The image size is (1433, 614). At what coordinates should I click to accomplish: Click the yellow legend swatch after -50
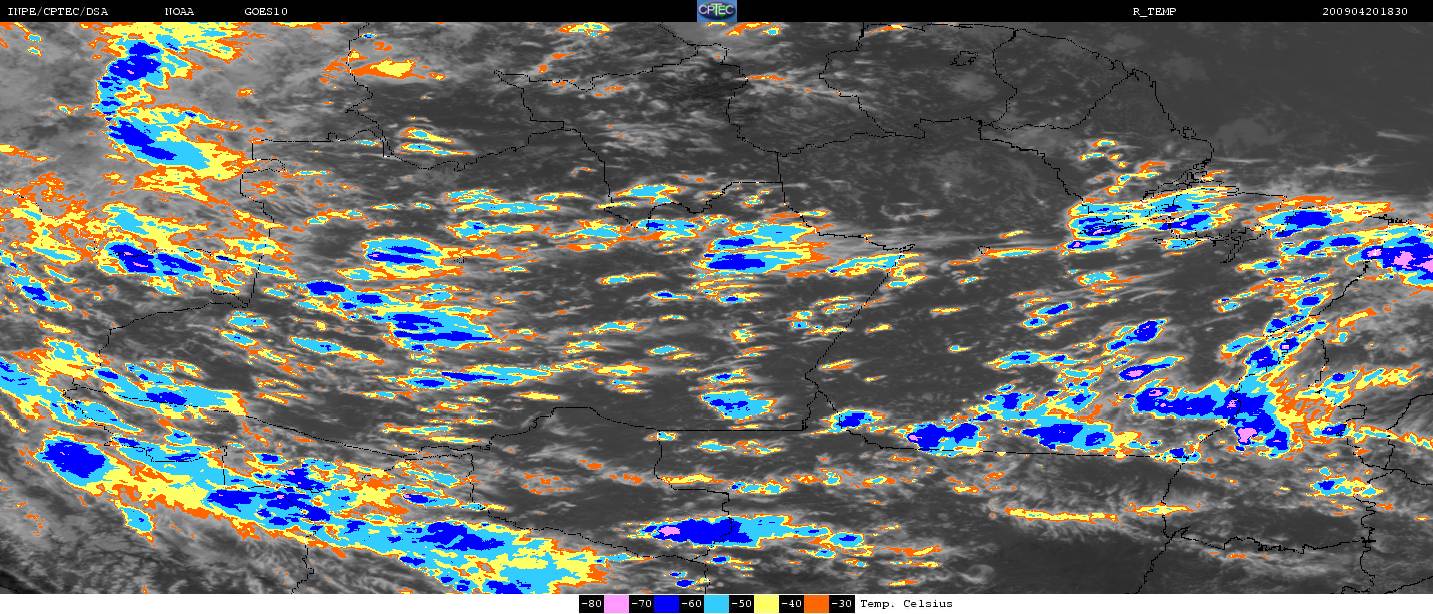tap(766, 604)
